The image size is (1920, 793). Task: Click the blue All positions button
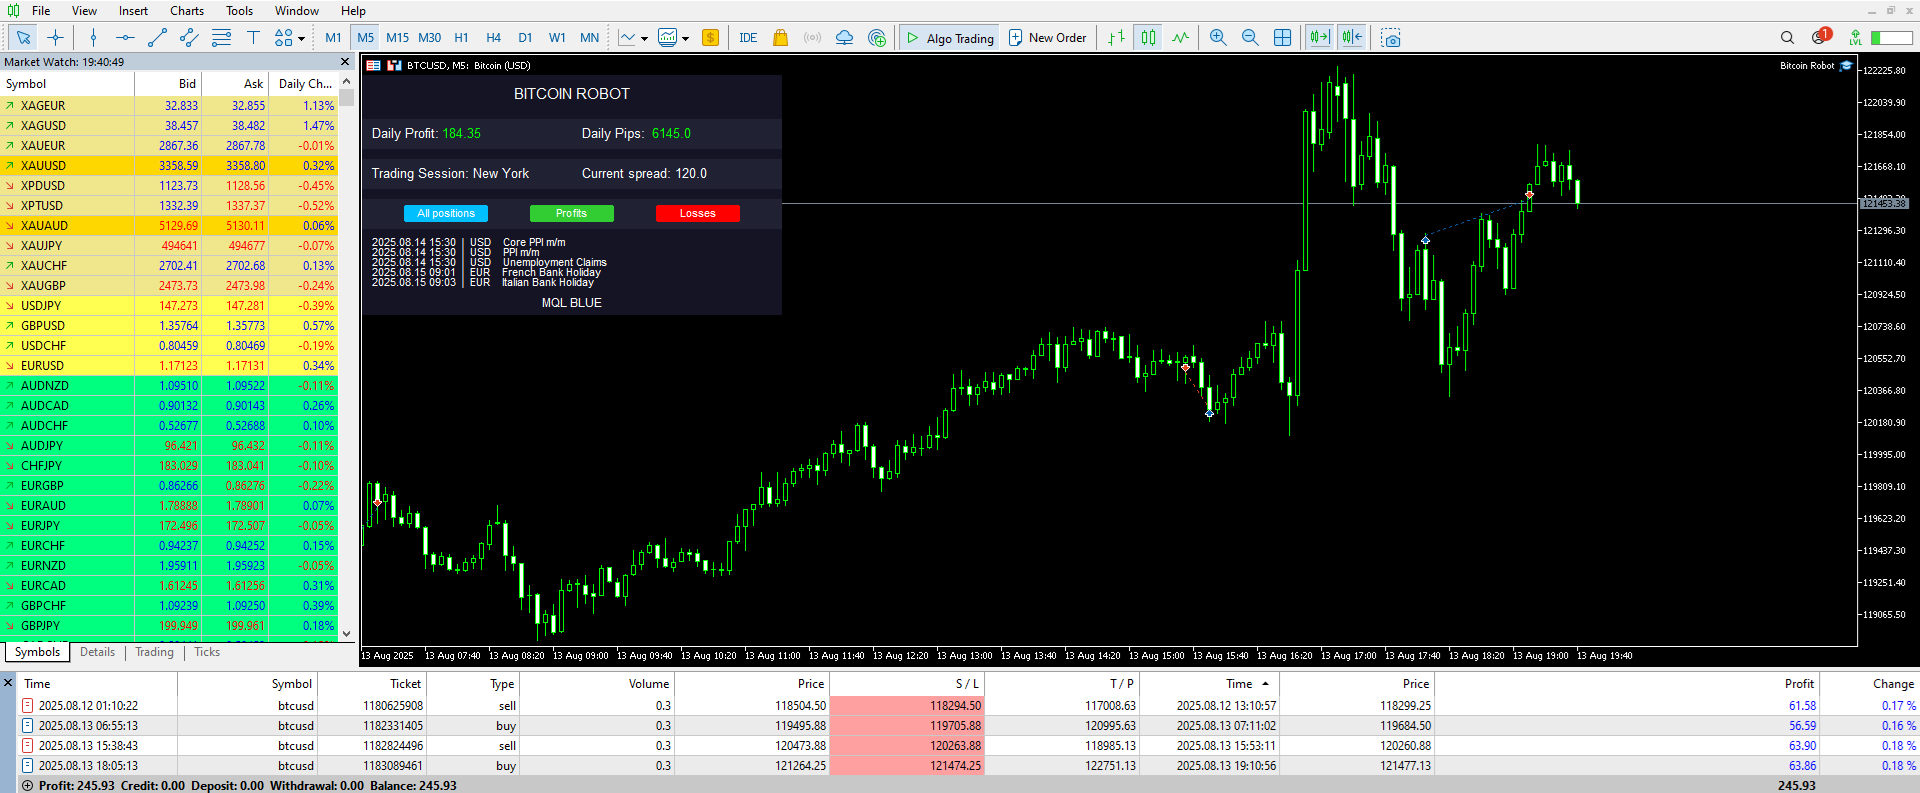[x=446, y=213]
